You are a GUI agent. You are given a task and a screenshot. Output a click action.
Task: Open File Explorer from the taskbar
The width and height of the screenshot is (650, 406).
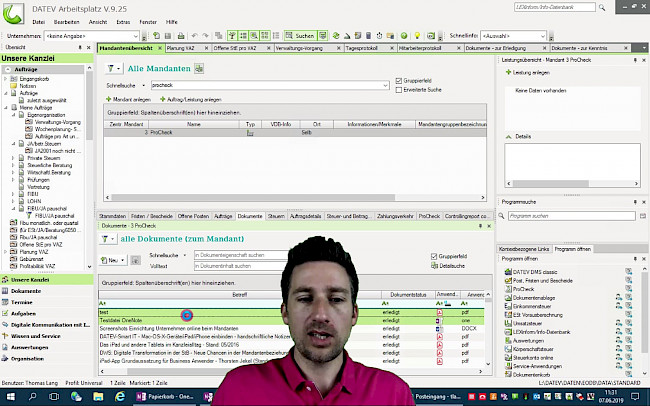(98, 397)
